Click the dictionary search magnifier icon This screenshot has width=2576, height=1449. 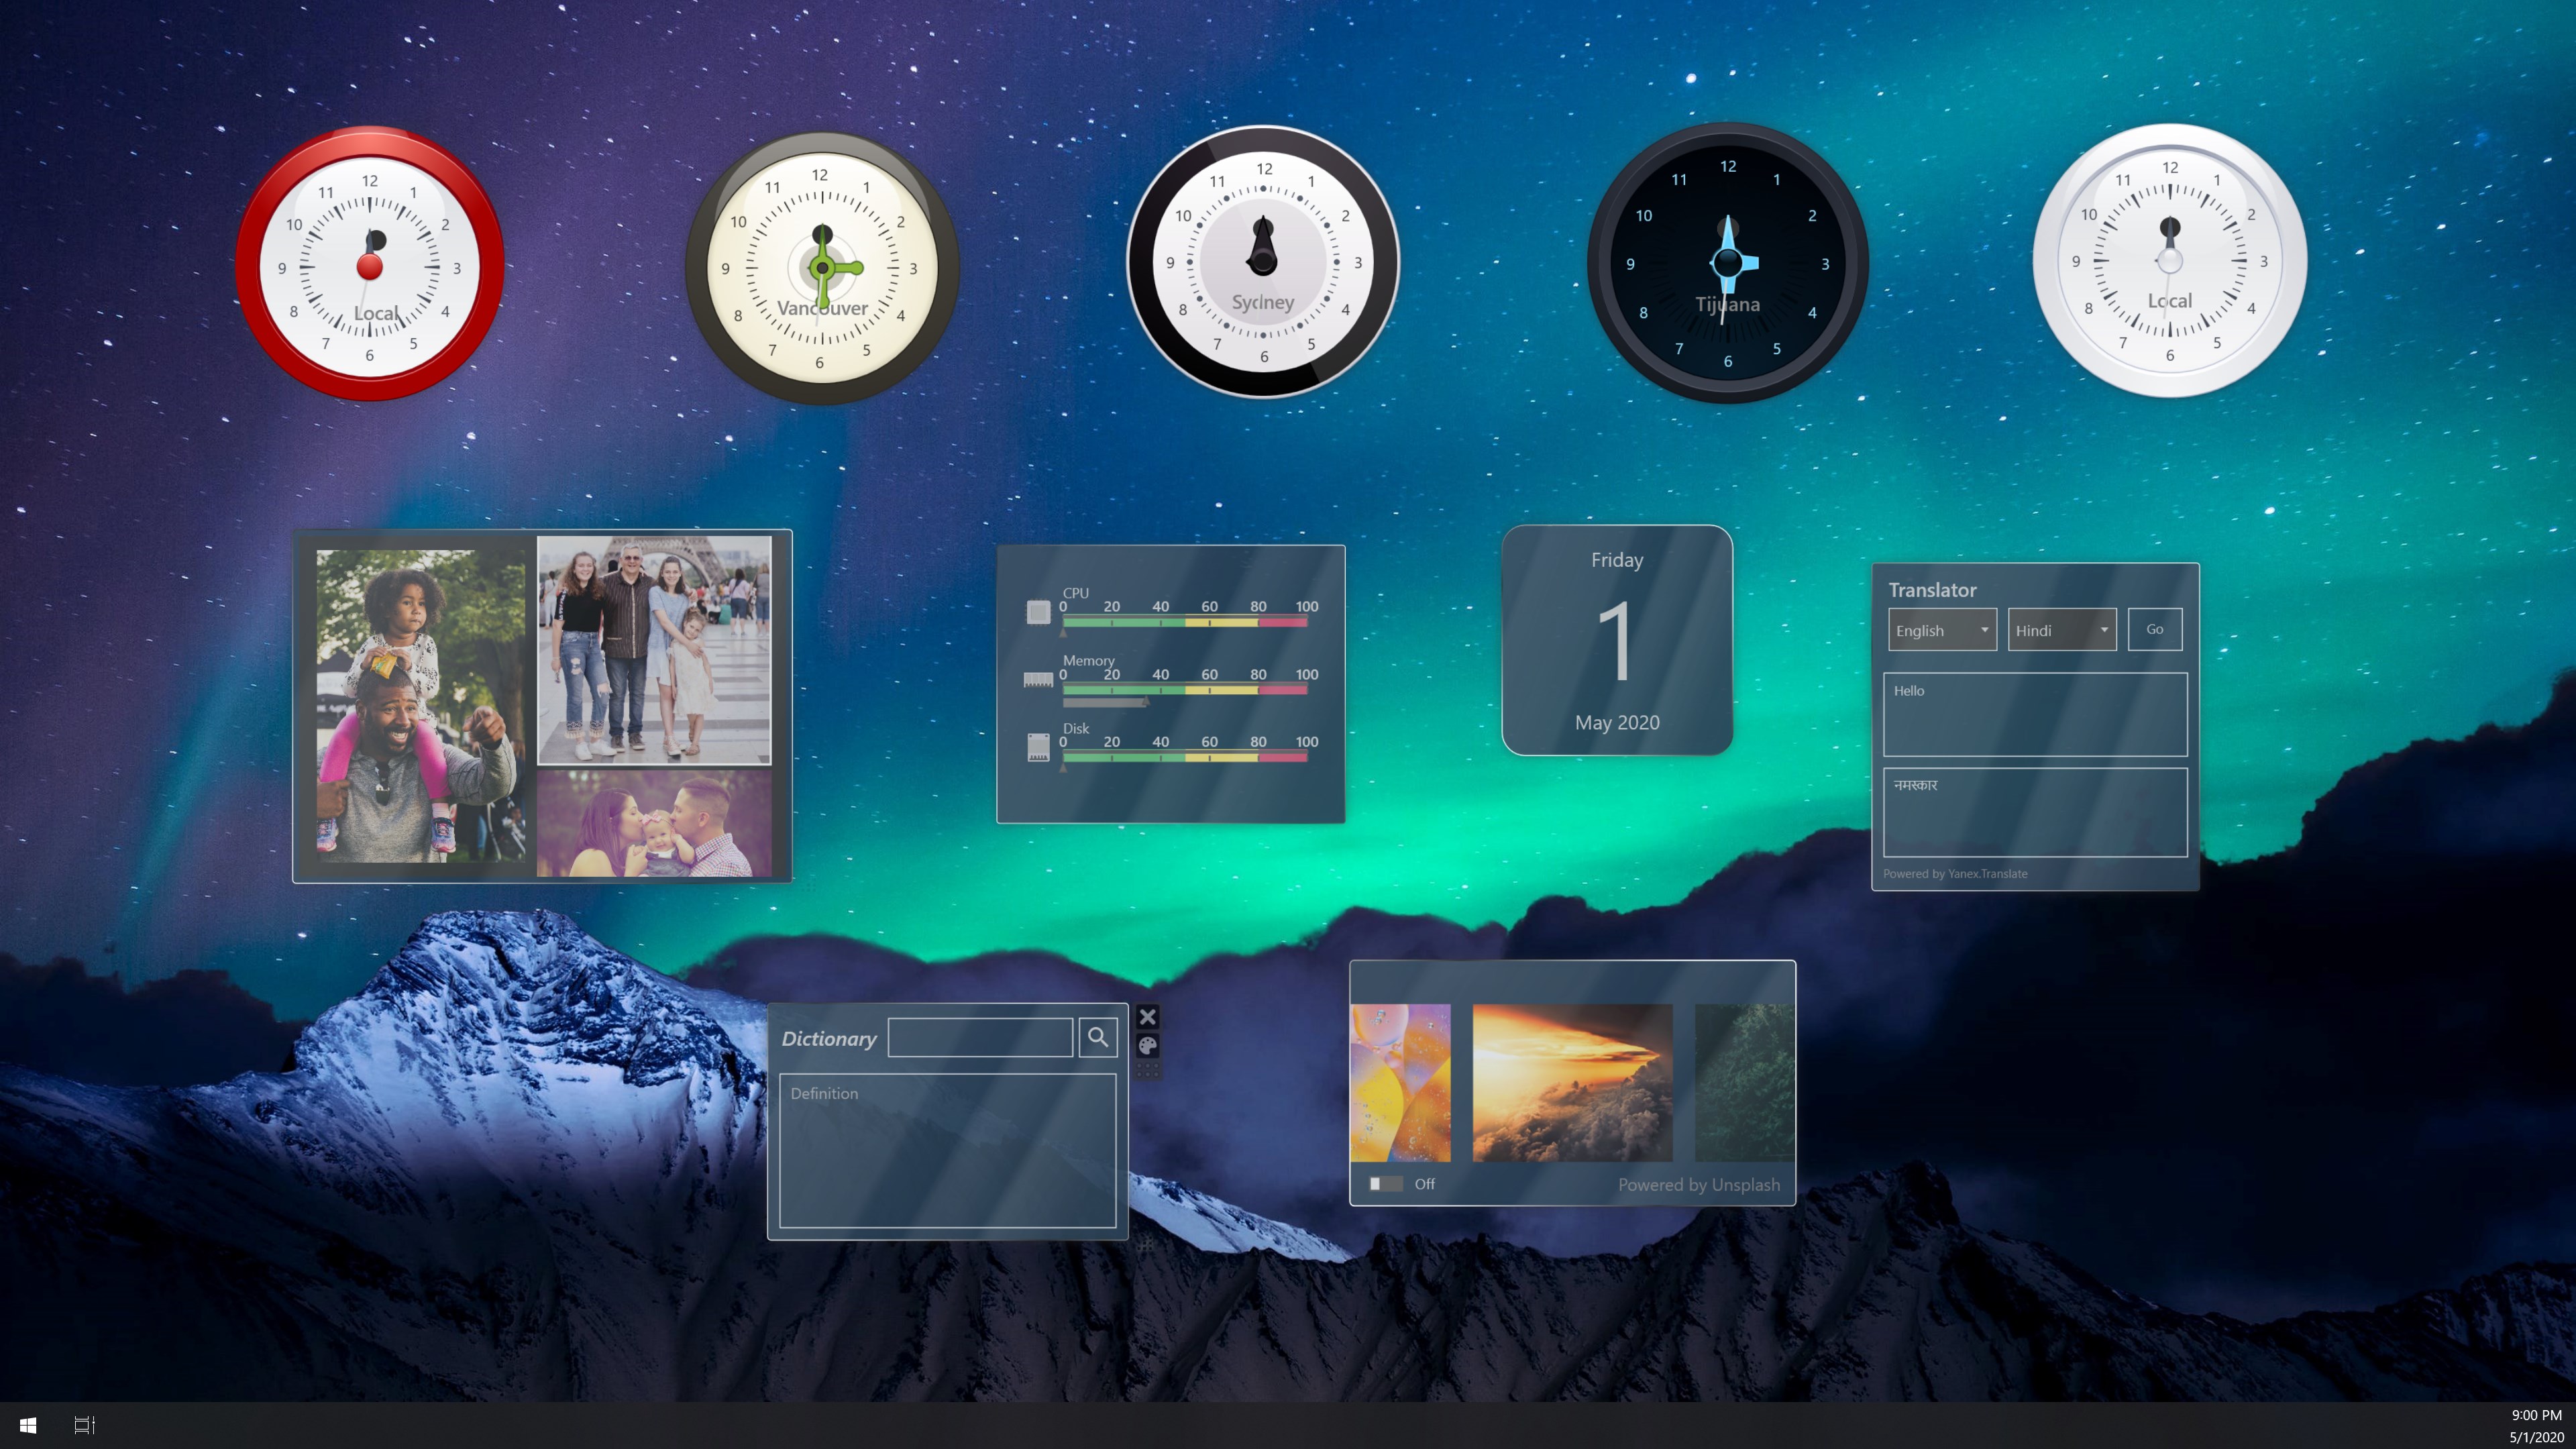[1098, 1037]
